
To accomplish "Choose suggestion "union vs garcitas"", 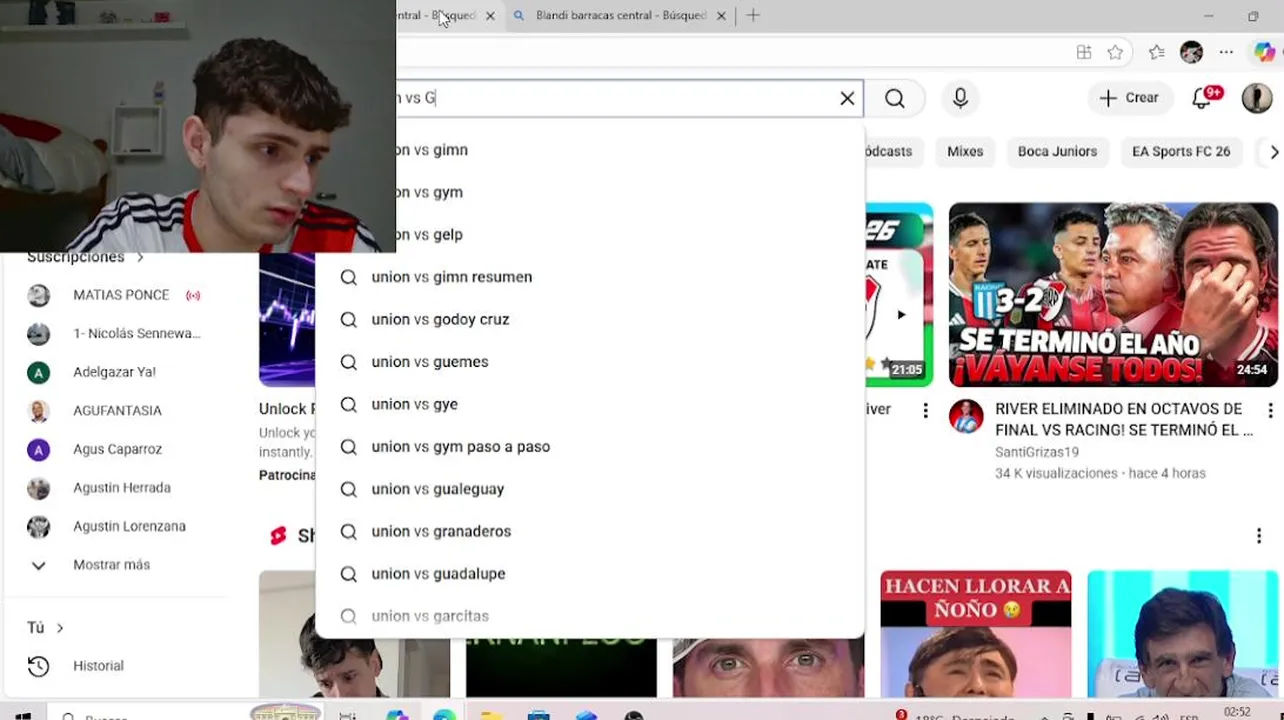I will [x=590, y=616].
